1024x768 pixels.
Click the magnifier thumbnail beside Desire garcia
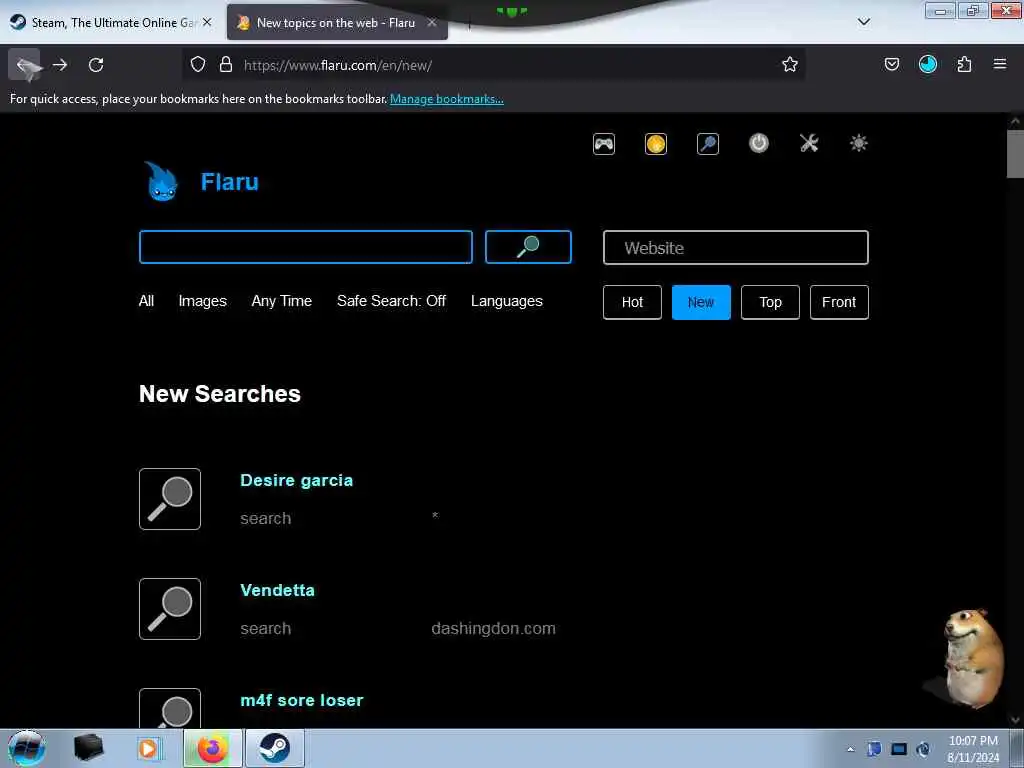click(x=170, y=499)
